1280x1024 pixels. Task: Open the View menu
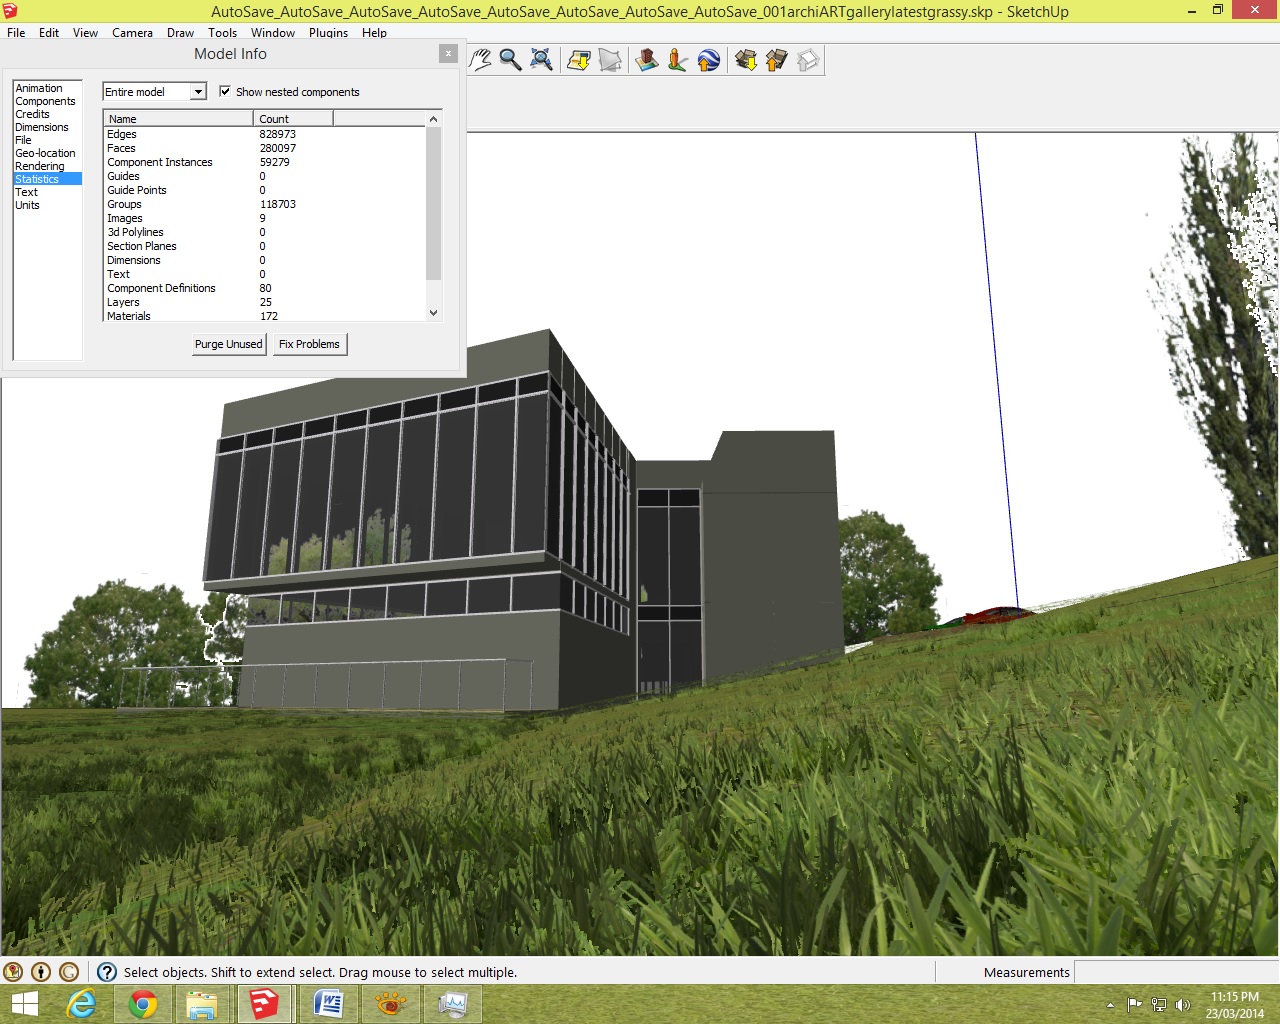pos(85,33)
